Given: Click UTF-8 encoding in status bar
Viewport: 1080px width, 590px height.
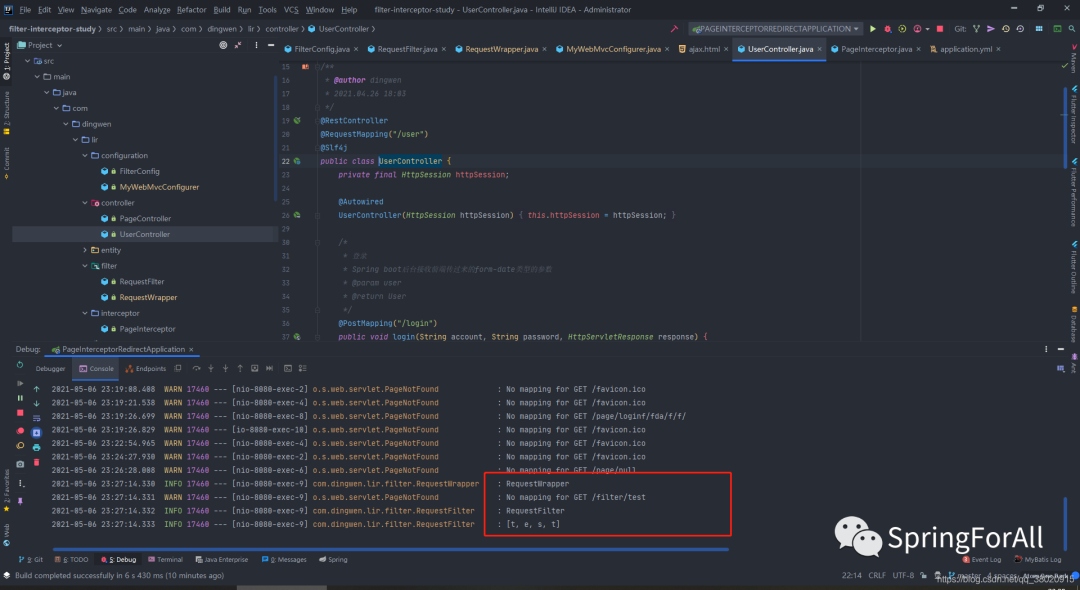Looking at the screenshot, I should tap(903, 576).
